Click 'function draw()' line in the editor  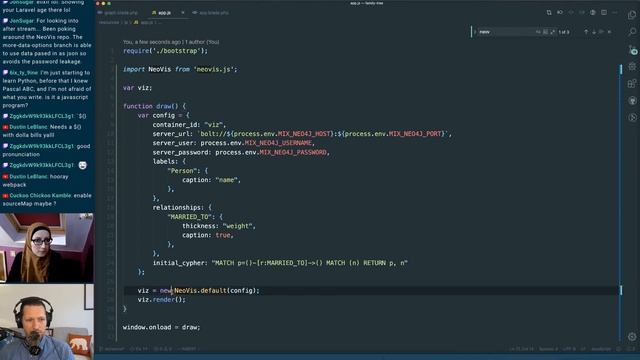tap(154, 106)
